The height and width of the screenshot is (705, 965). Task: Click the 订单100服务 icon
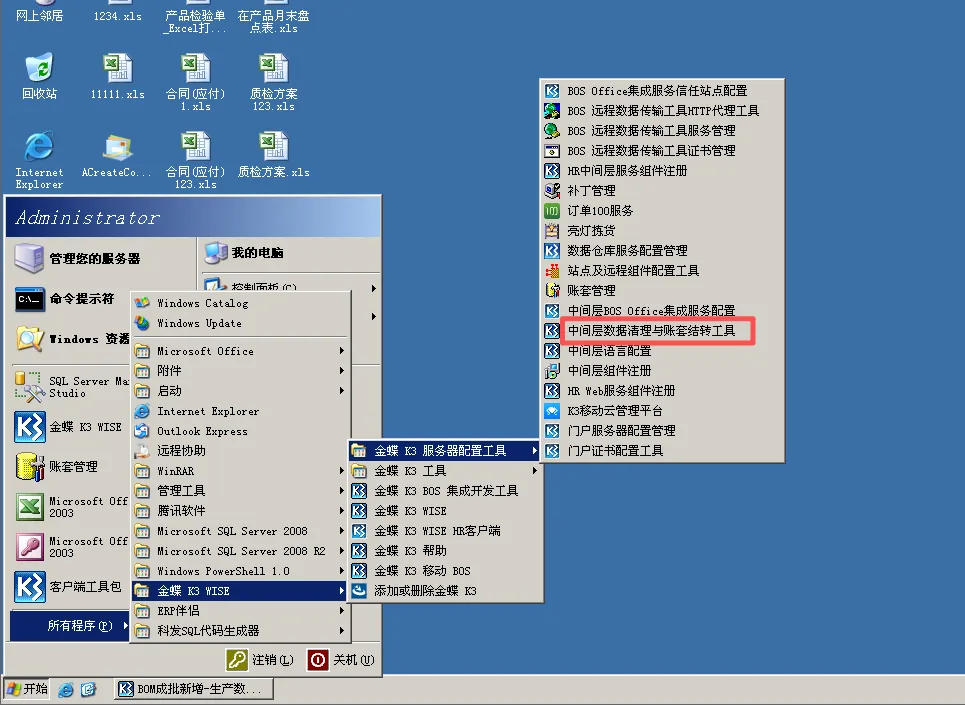coord(552,211)
